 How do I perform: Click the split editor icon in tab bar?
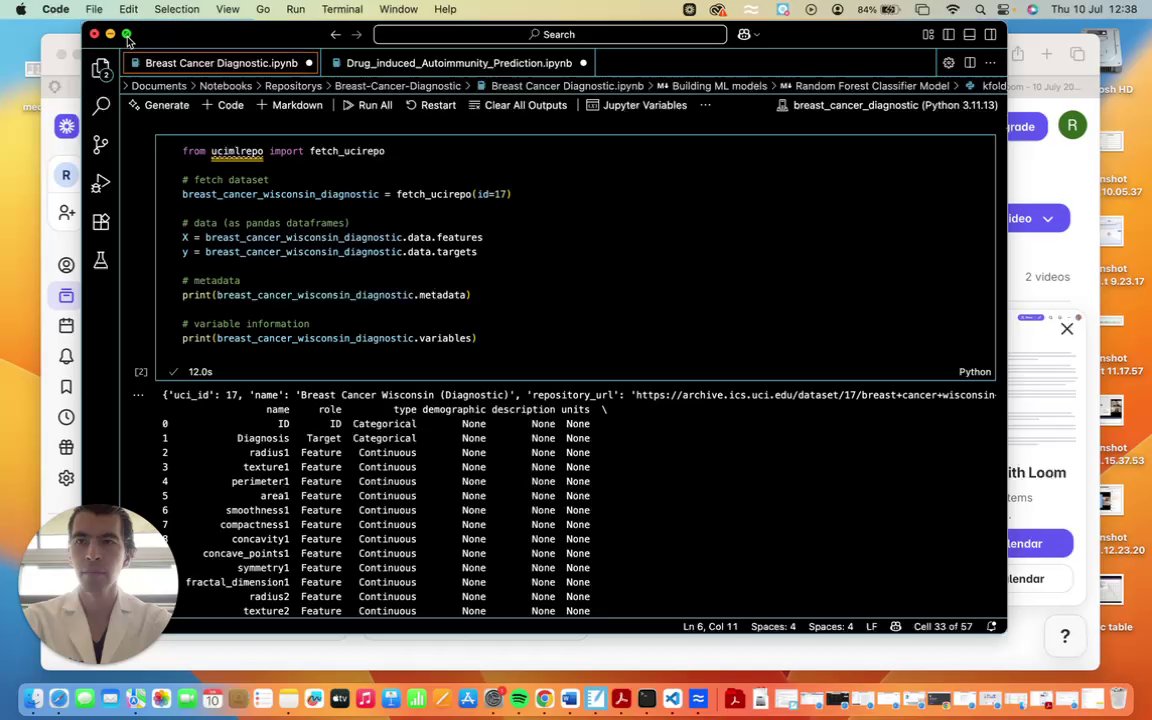click(969, 63)
